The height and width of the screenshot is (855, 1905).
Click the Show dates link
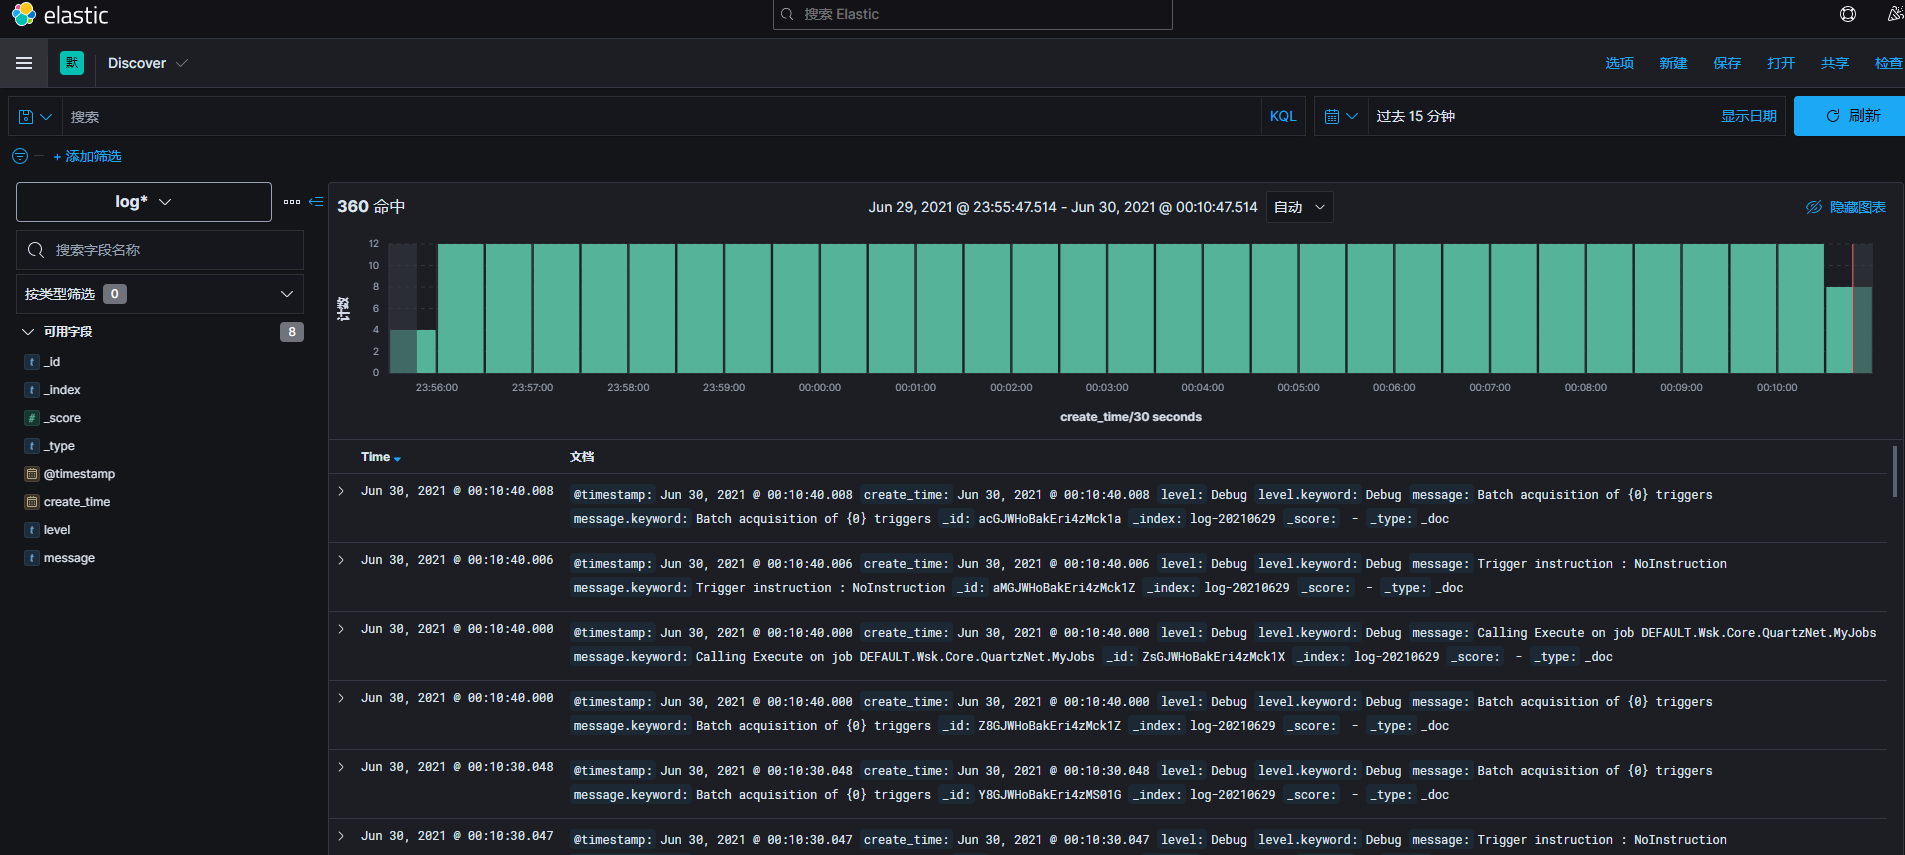1748,116
